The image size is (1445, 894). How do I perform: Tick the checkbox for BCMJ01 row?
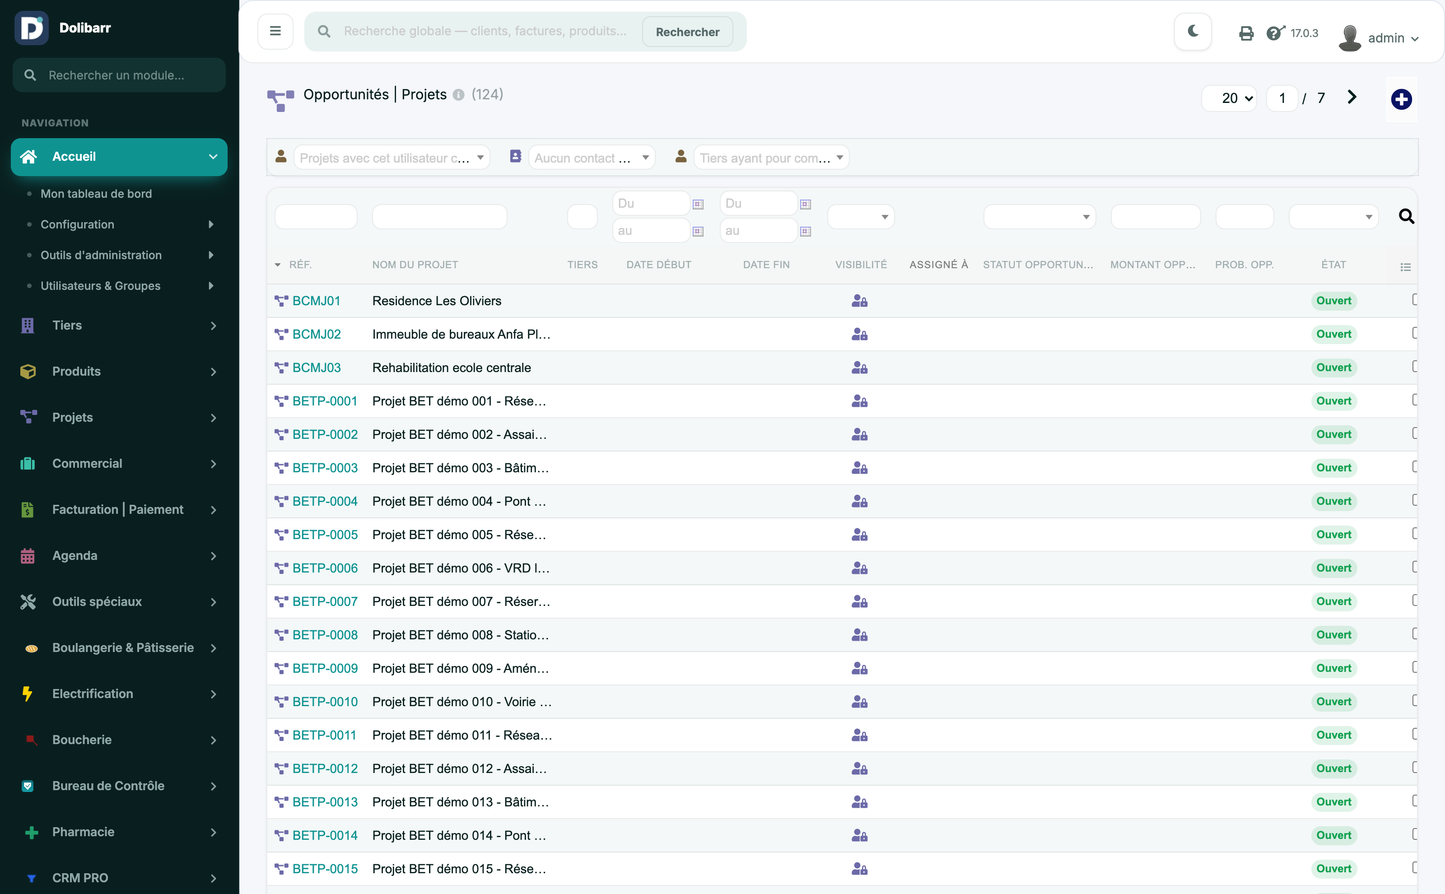coord(1415,300)
